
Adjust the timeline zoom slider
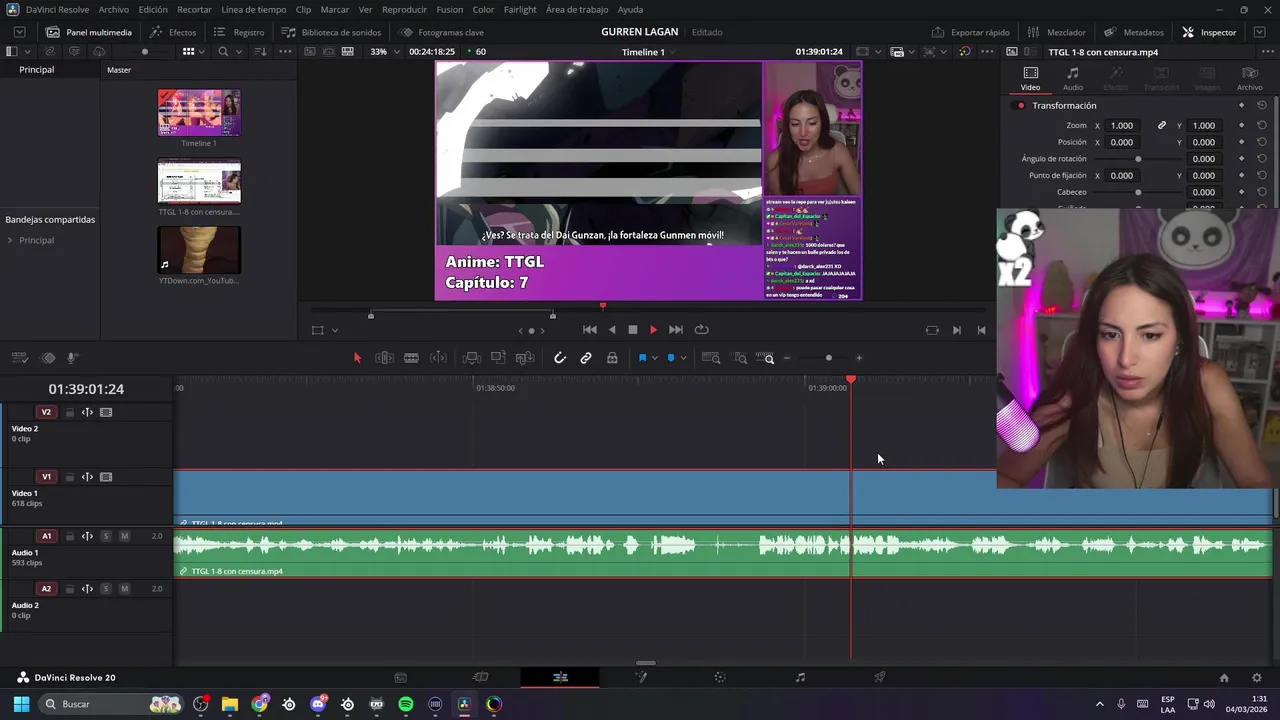point(828,358)
